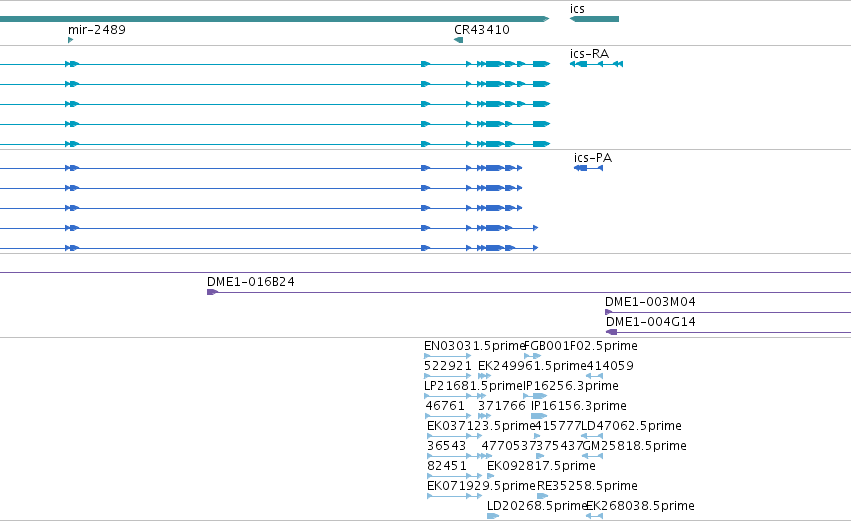
Task: Click the 46761 EST label
Action: click(x=445, y=406)
